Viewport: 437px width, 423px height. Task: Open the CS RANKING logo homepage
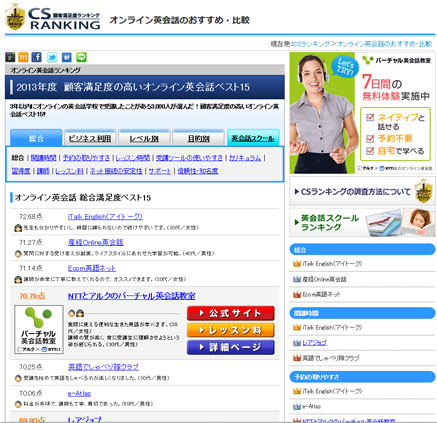(53, 17)
